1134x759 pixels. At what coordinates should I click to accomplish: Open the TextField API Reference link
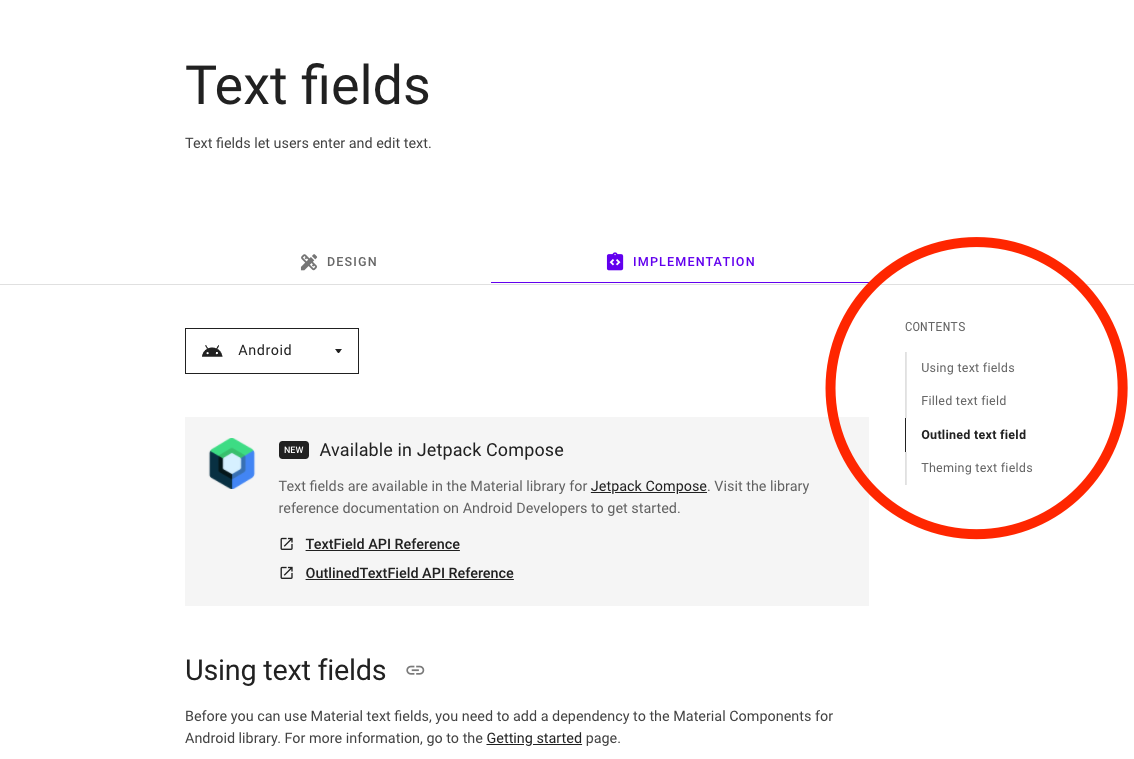point(382,544)
